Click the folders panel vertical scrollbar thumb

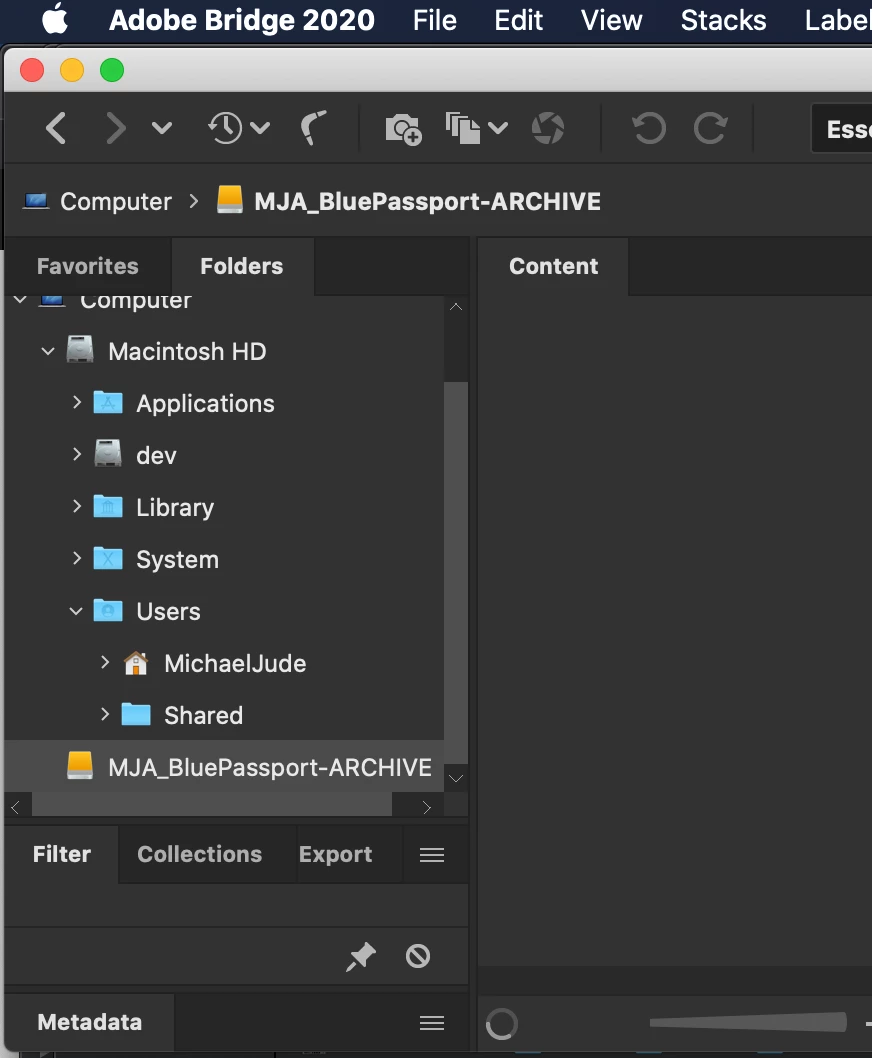456,572
